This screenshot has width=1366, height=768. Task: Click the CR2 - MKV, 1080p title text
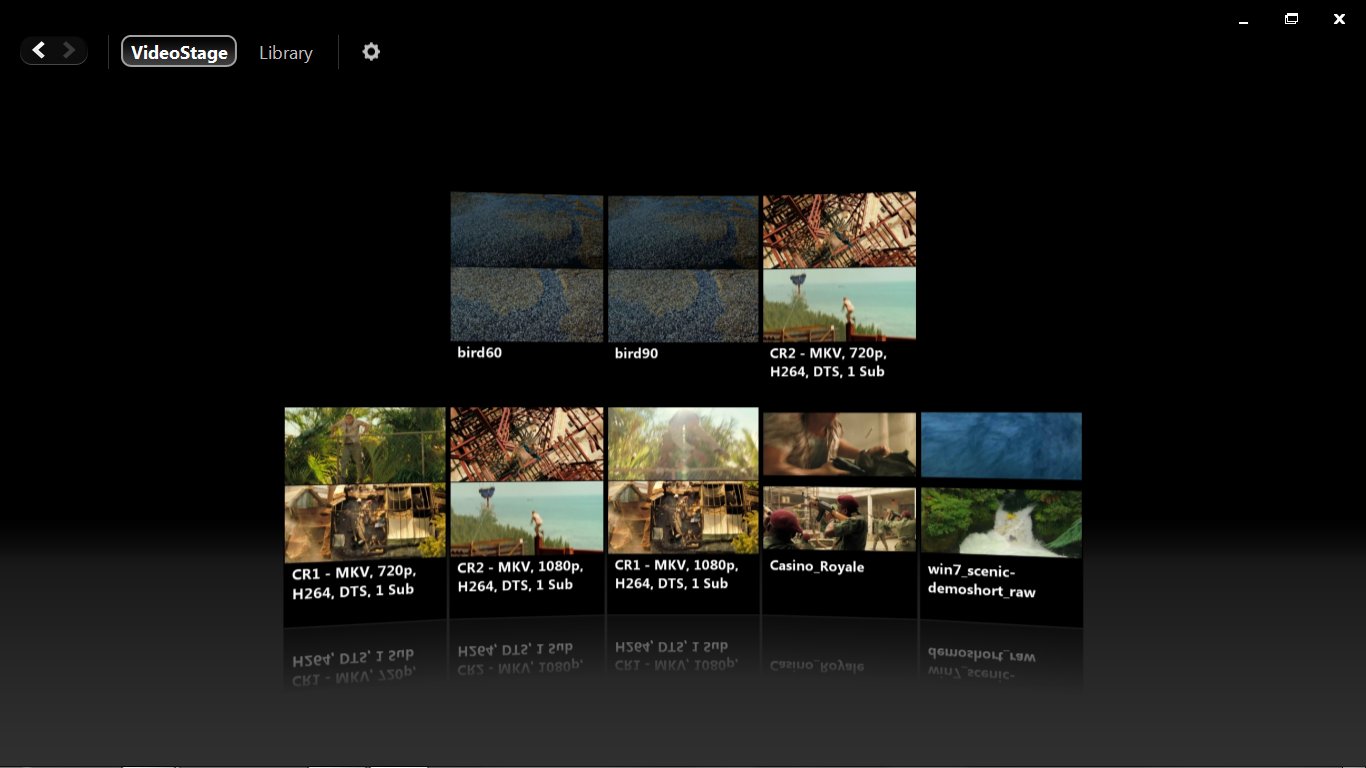tap(520, 576)
